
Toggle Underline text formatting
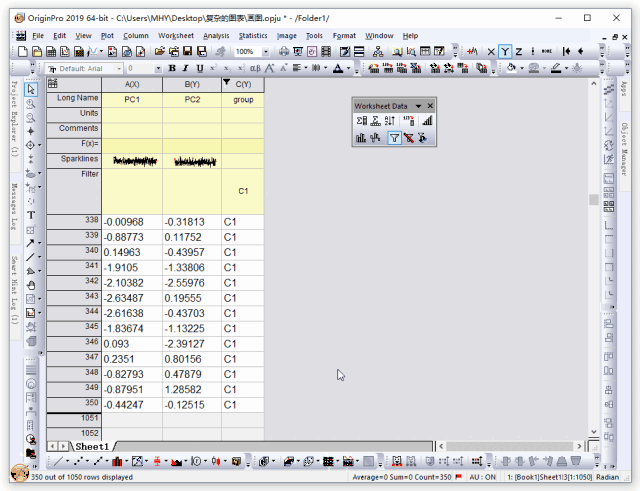(200, 68)
